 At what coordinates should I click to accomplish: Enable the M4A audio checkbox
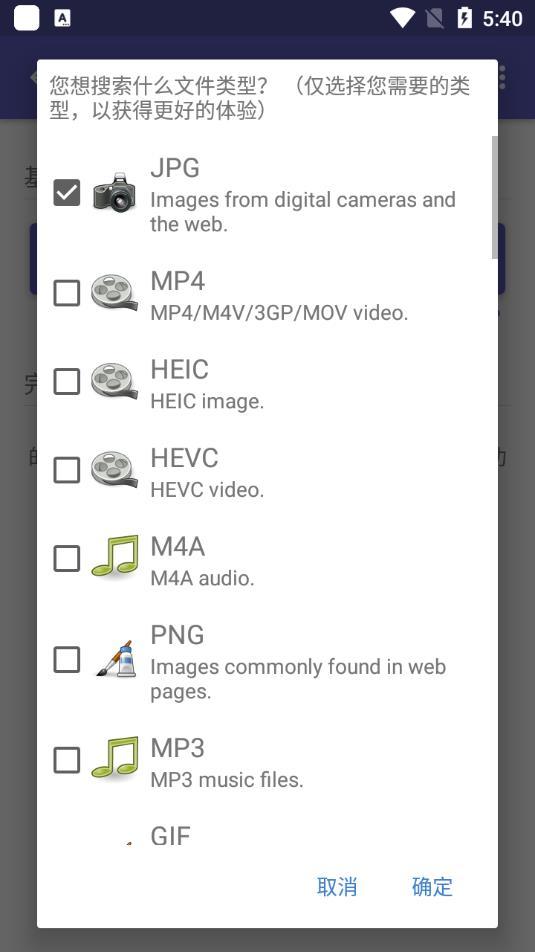click(x=67, y=559)
